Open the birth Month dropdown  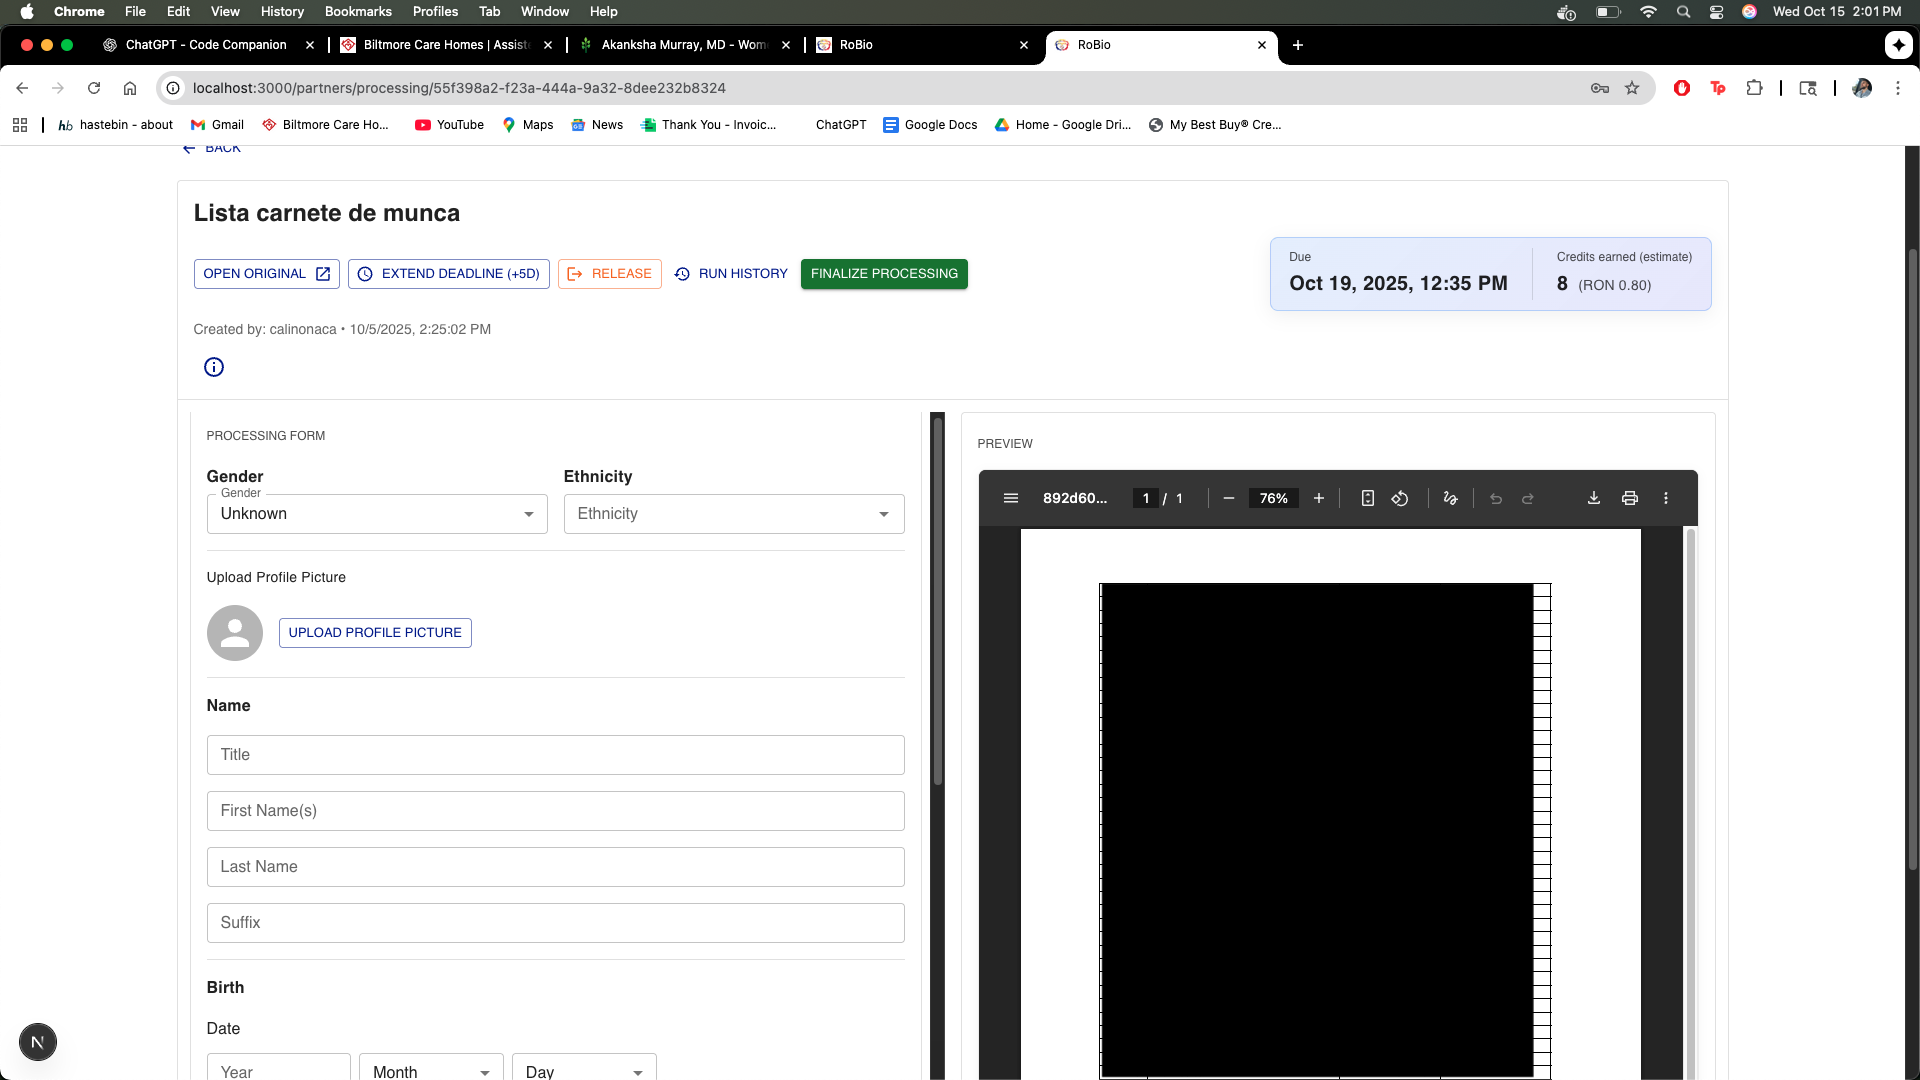tap(431, 1070)
